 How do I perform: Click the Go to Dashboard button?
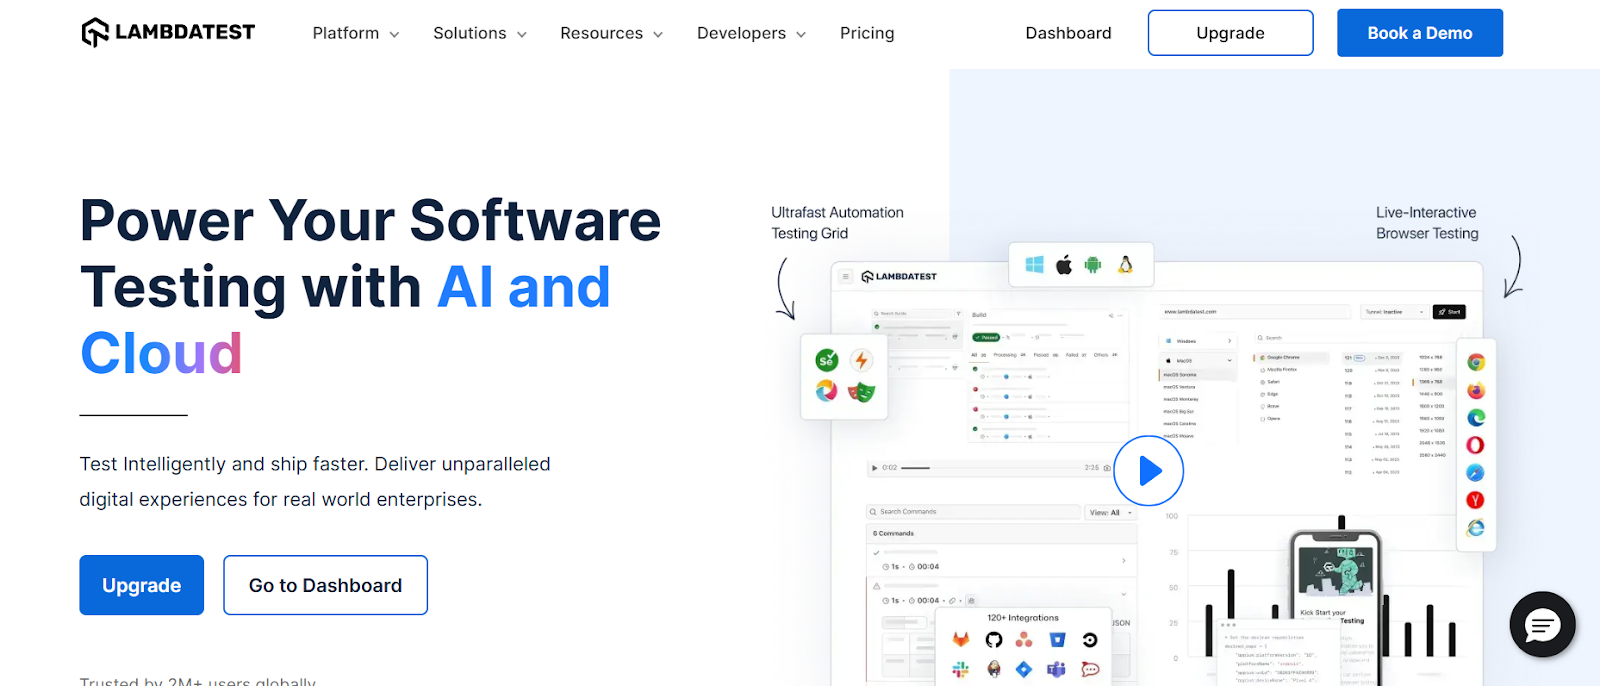click(325, 585)
